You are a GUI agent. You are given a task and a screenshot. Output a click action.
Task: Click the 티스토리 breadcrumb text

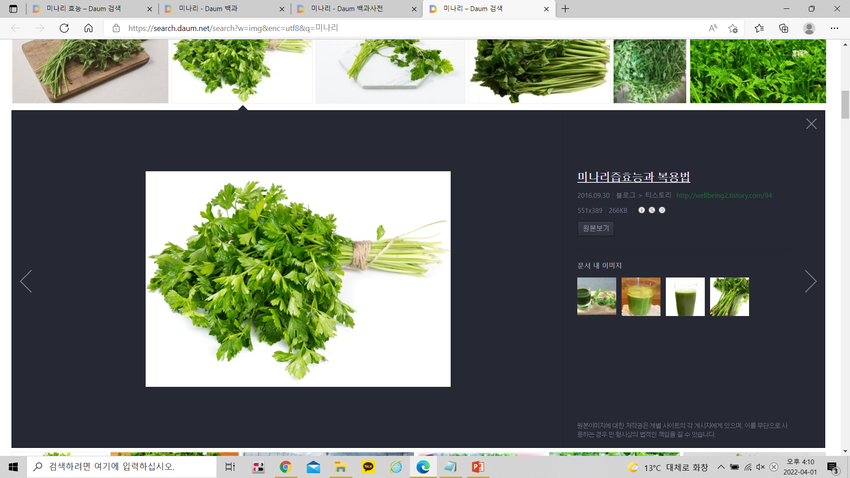(x=658, y=195)
